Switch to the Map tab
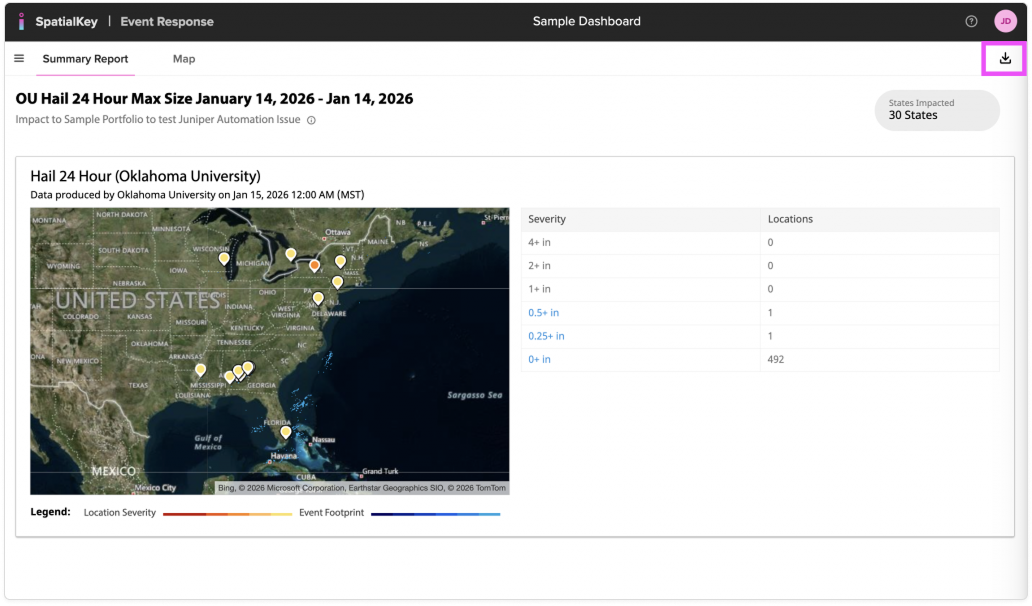 click(184, 59)
